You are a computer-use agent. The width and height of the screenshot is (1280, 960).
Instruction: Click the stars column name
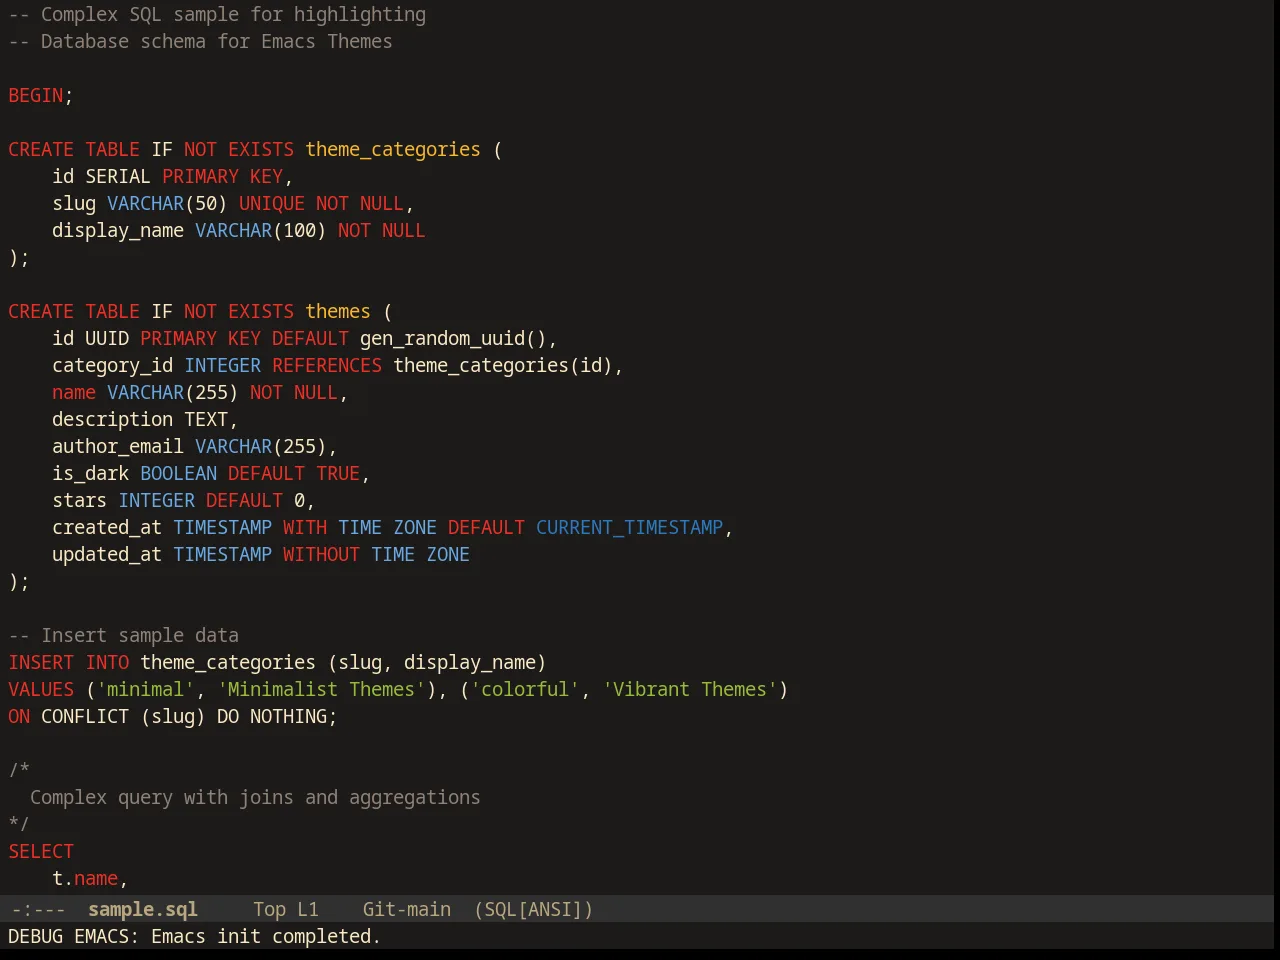tap(79, 500)
